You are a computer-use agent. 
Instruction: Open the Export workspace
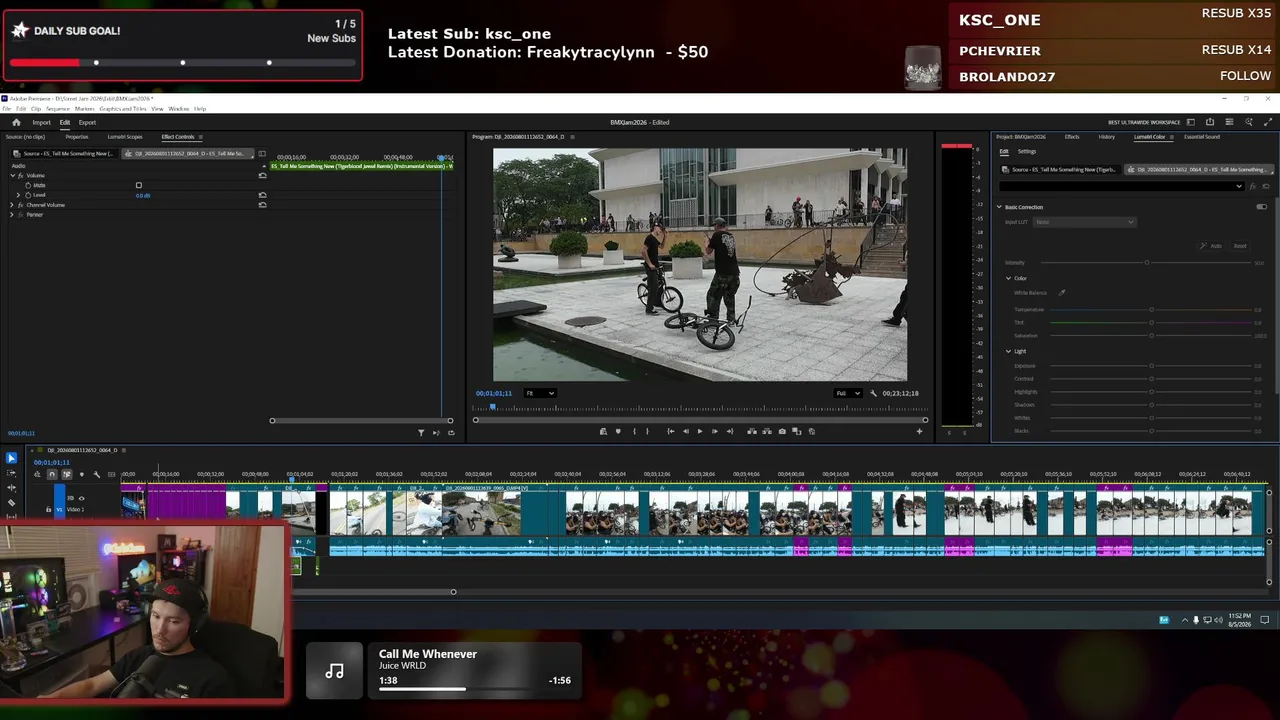[88, 122]
